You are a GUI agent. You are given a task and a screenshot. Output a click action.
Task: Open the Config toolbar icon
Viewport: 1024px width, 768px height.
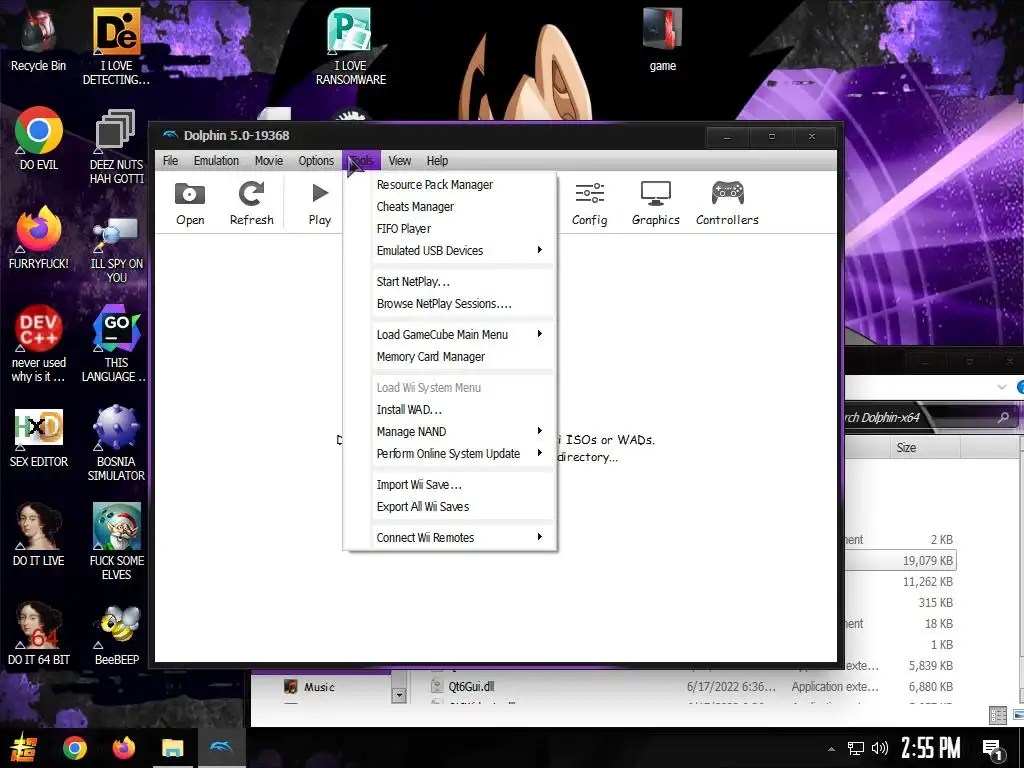pos(590,203)
